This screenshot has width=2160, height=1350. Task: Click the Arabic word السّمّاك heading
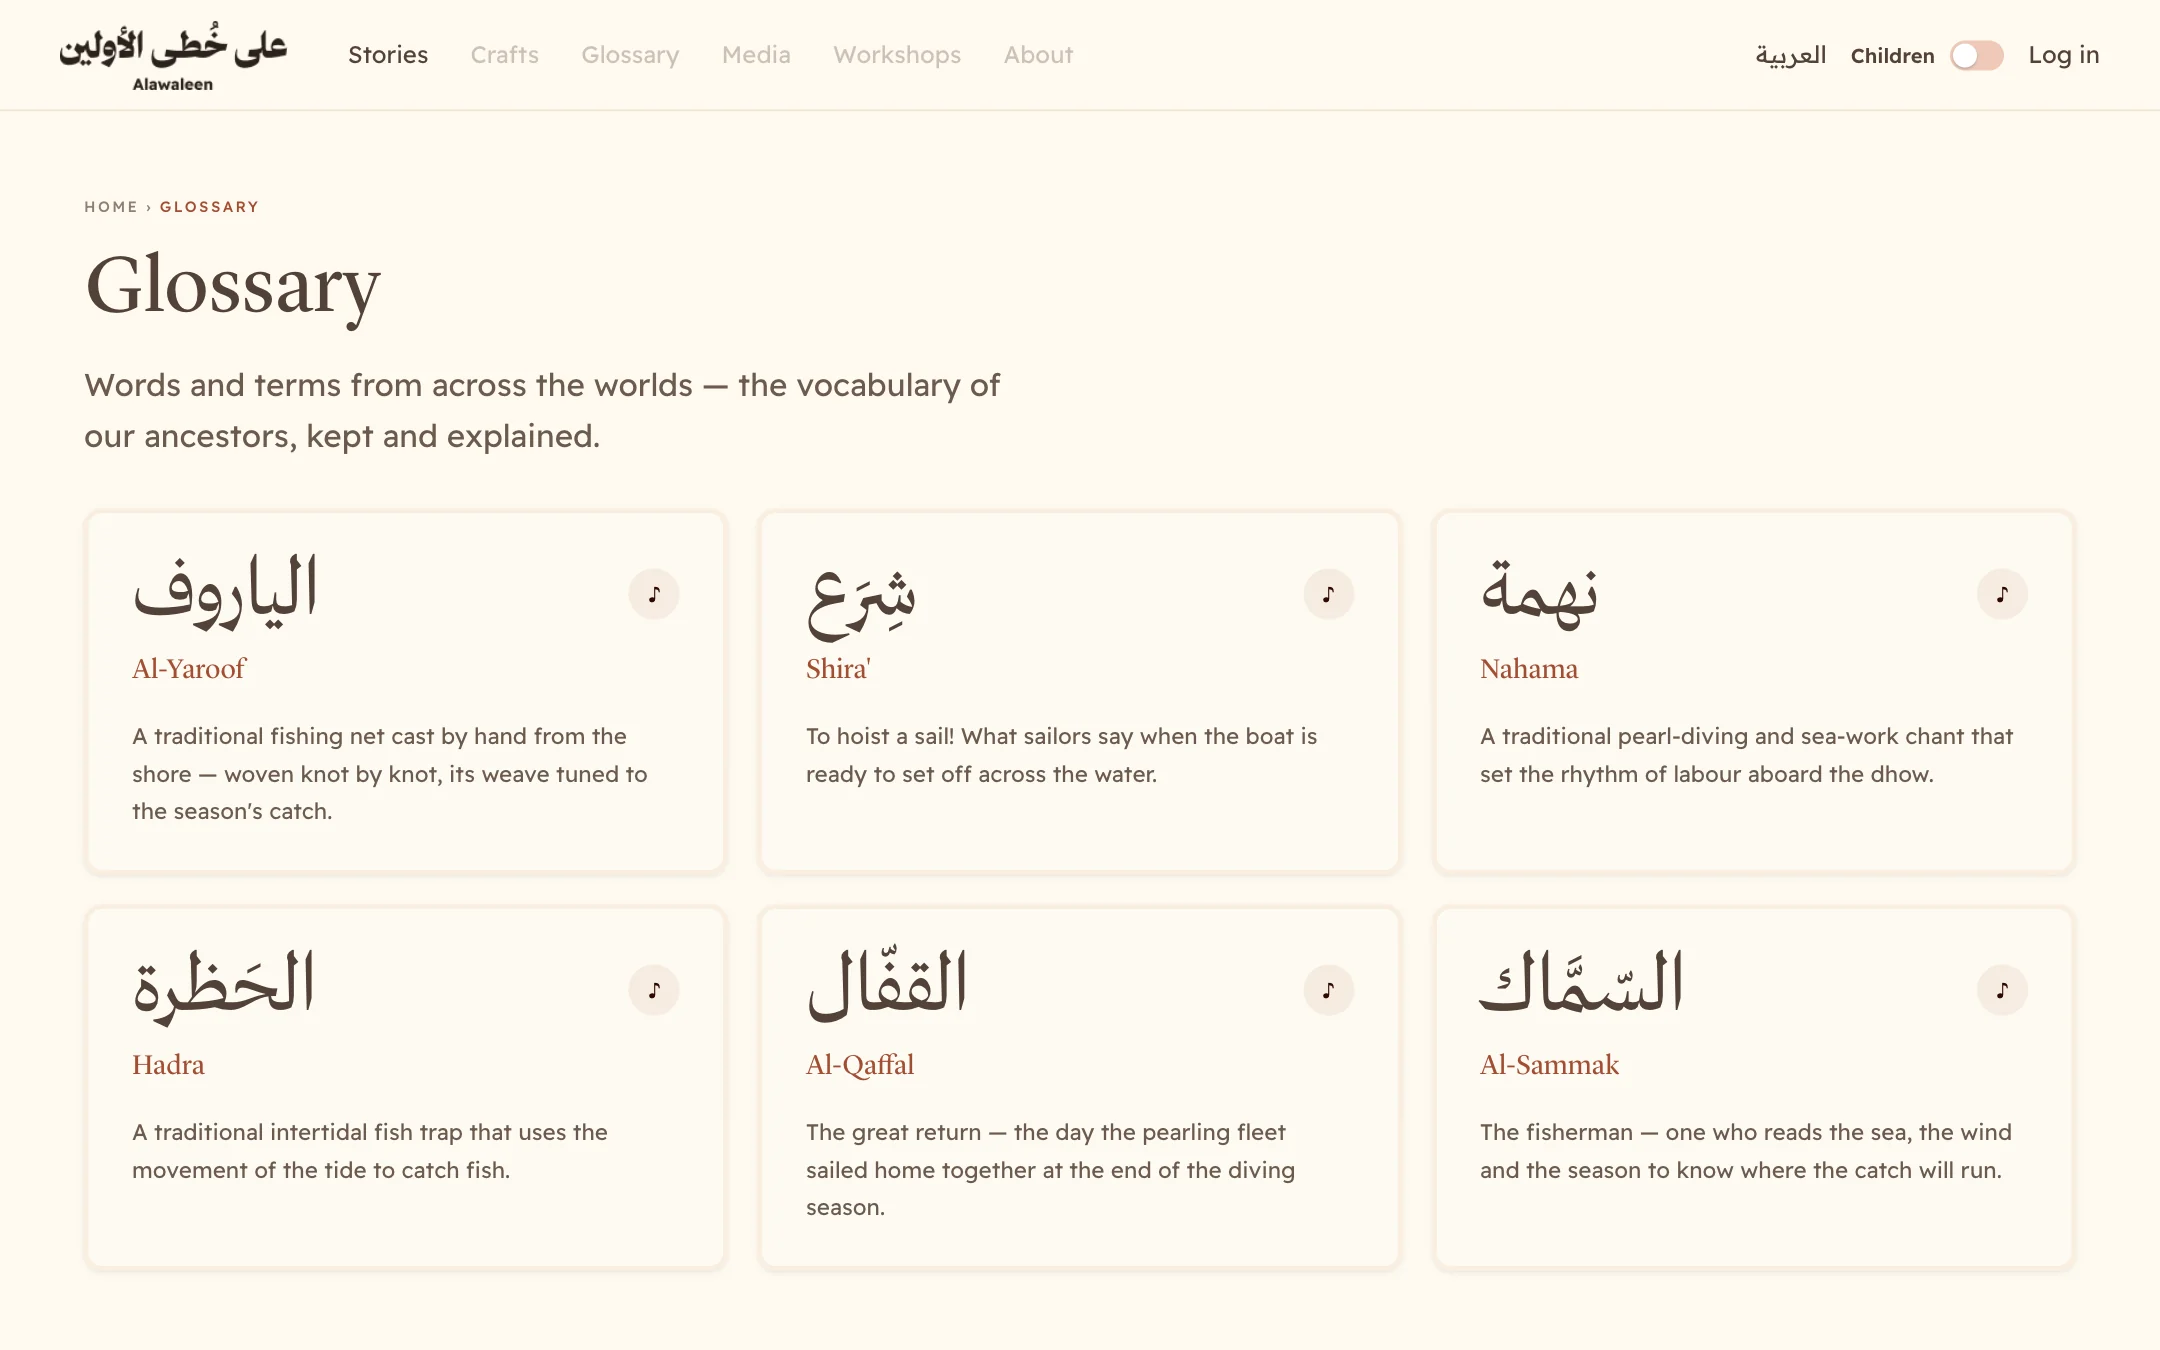(x=1581, y=981)
